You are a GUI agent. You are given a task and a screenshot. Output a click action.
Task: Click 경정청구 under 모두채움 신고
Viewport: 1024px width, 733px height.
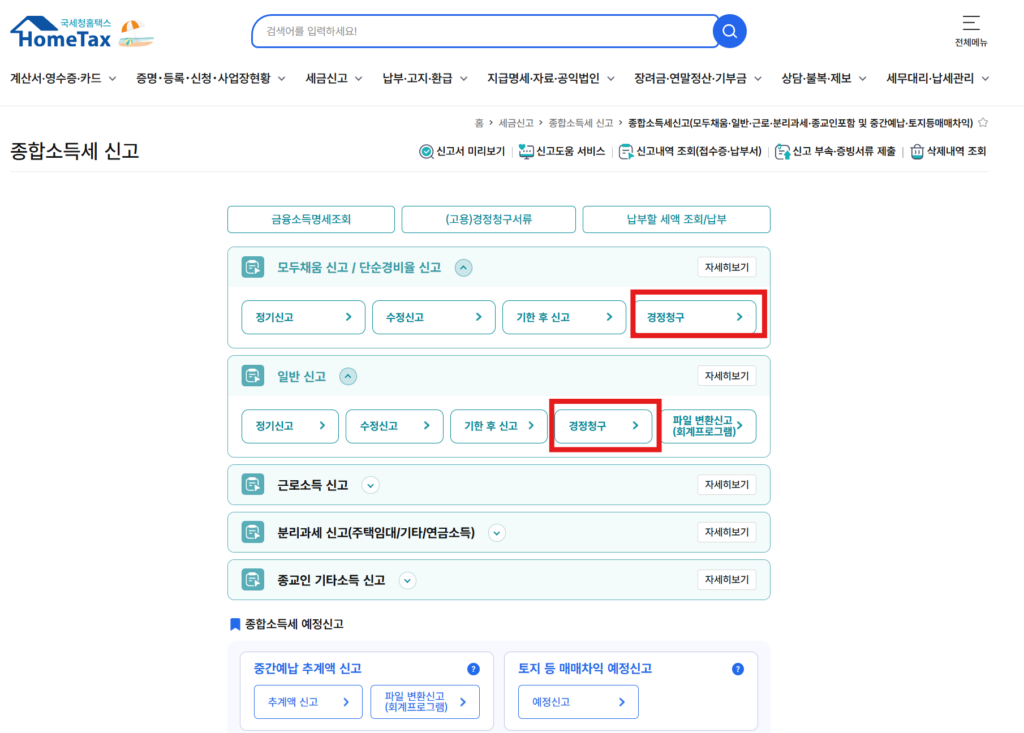[x=695, y=317]
